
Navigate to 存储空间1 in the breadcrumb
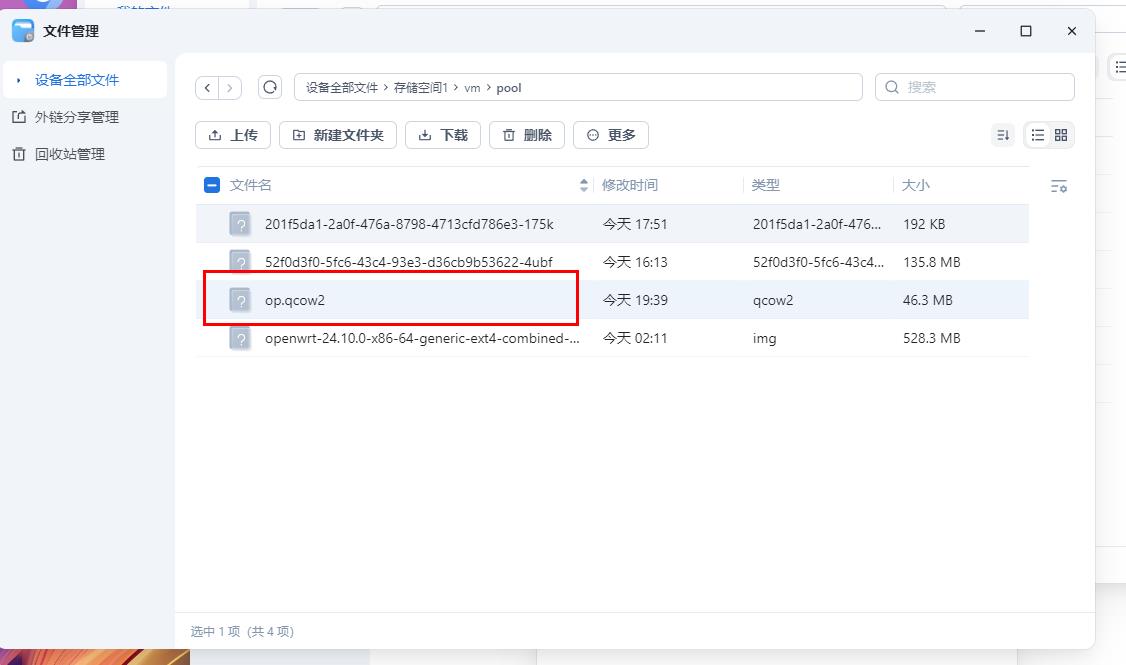[420, 88]
